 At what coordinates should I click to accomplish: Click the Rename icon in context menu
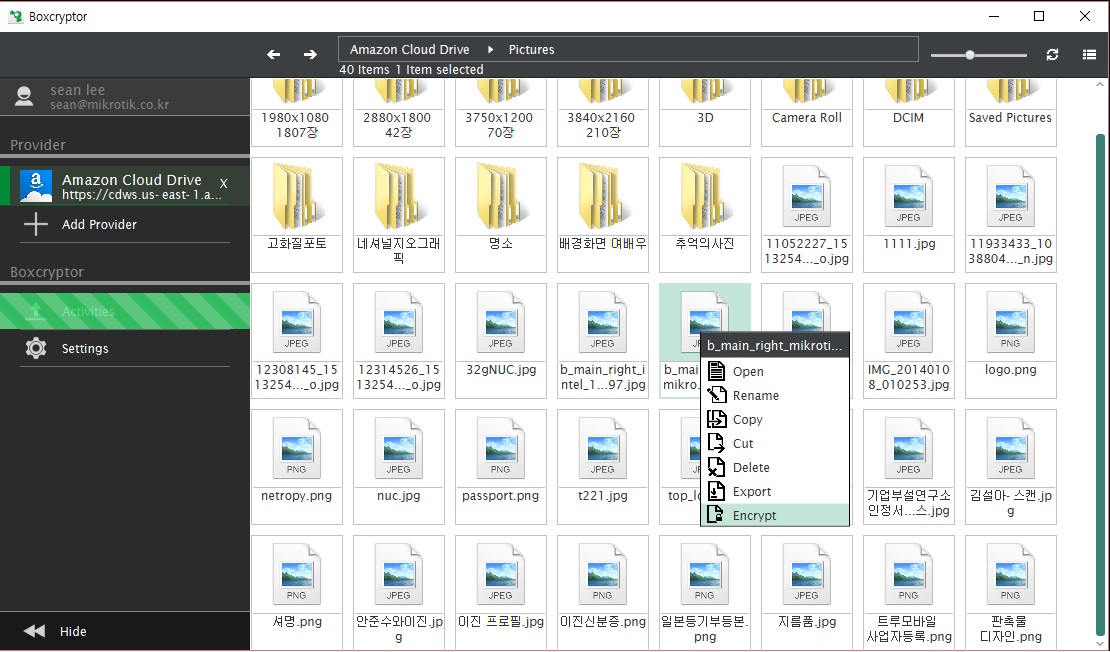[716, 395]
